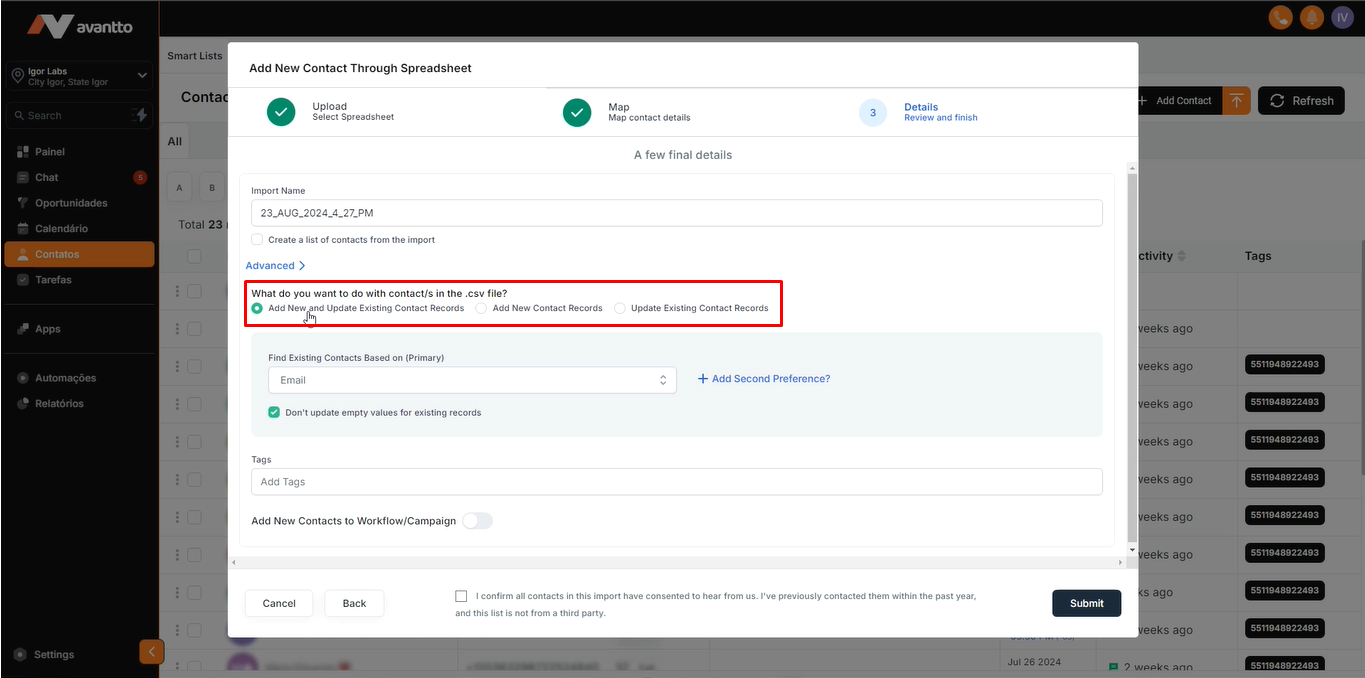Click the Upload step checkmark circle
The width and height of the screenshot is (1365, 678).
pyautogui.click(x=281, y=112)
